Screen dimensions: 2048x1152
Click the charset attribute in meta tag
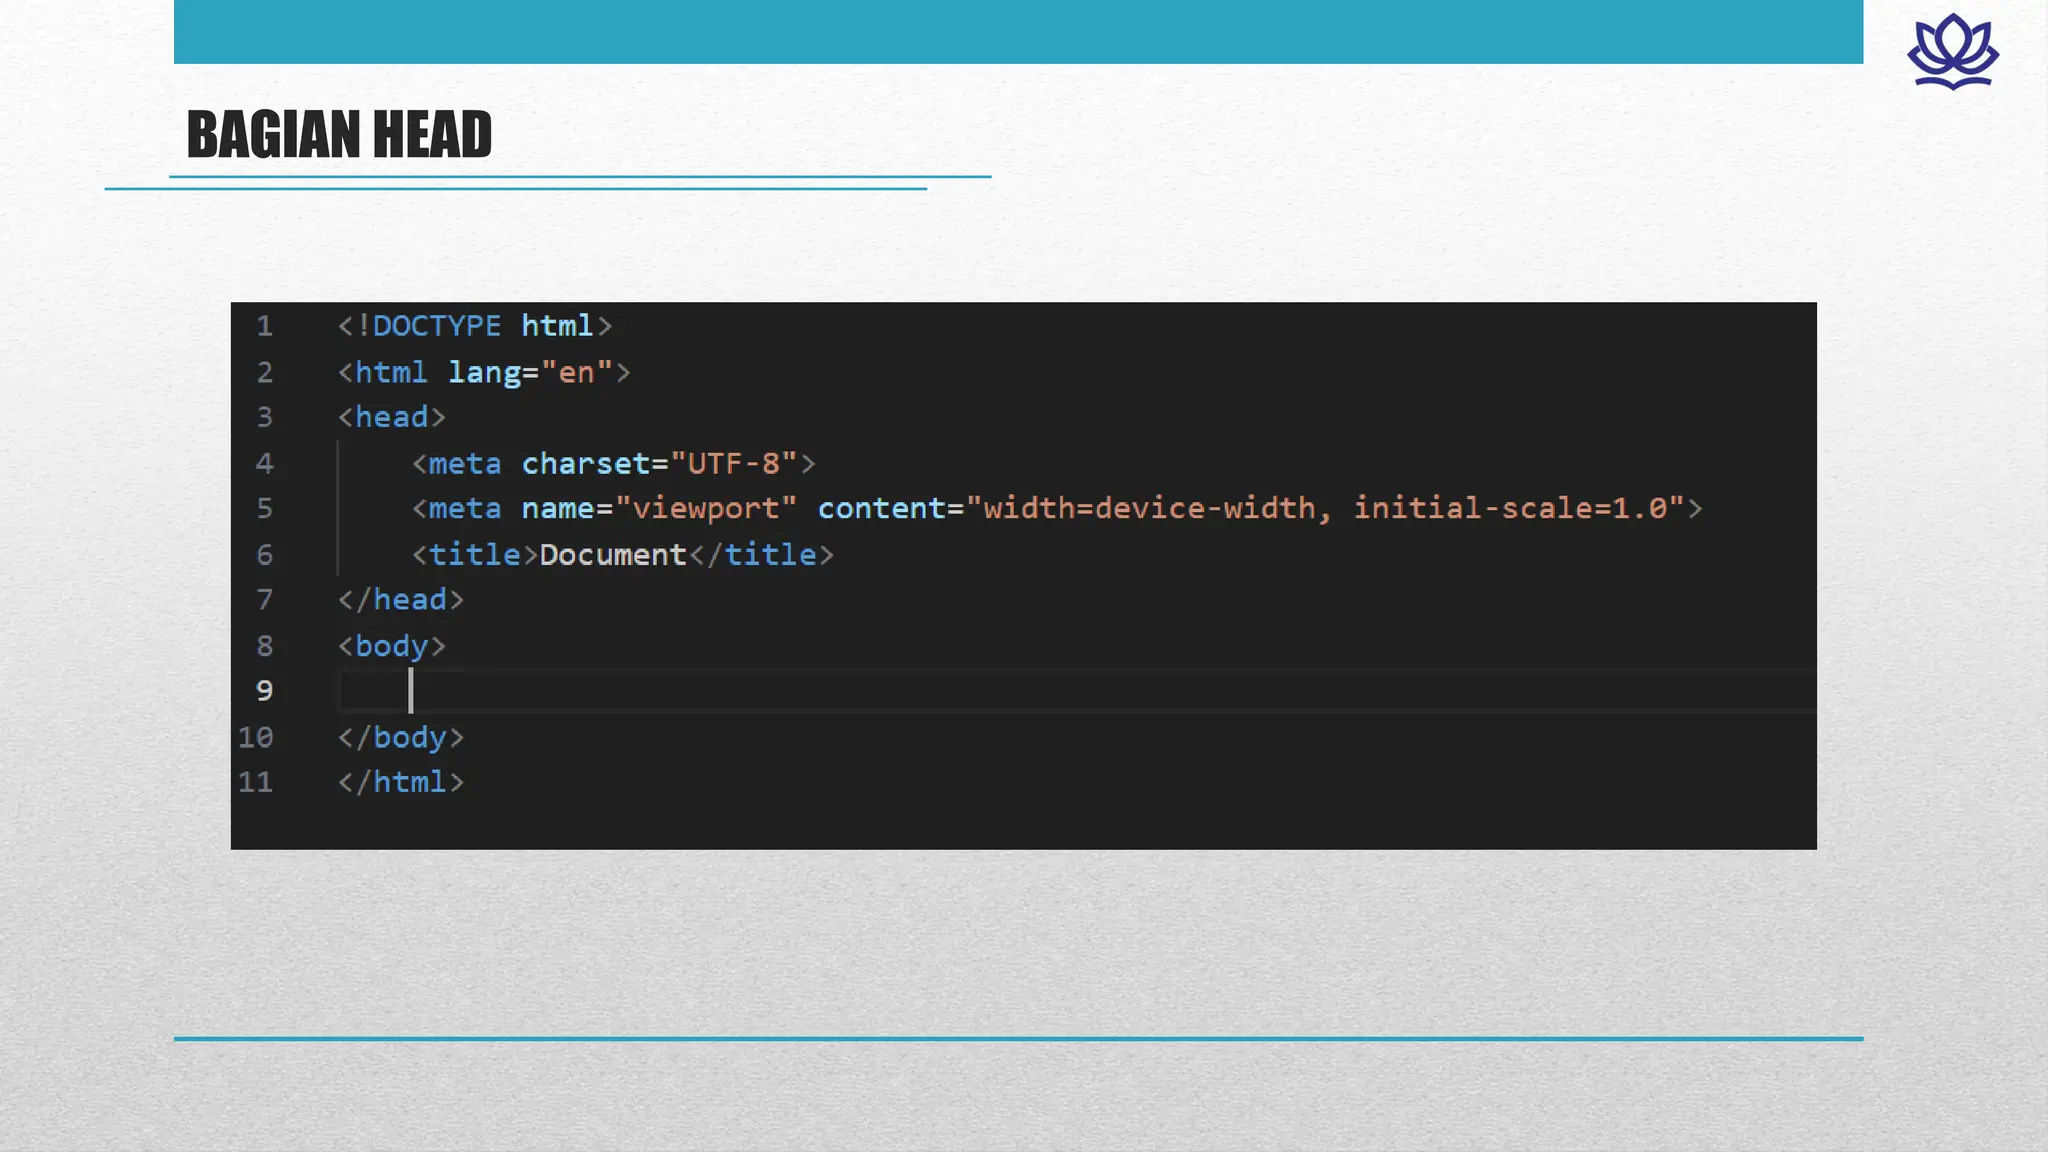coord(586,463)
